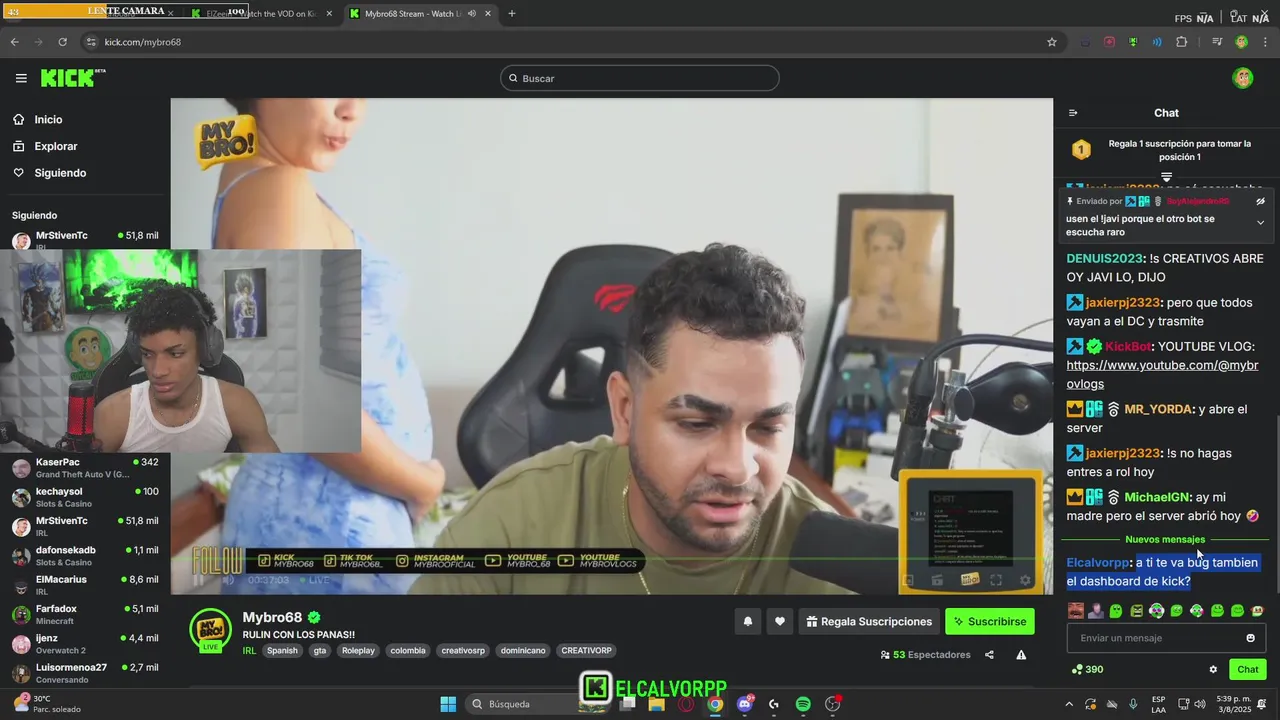Jump to Nuevos mensajes in chat
The width and height of the screenshot is (1280, 720).
coord(1165,540)
